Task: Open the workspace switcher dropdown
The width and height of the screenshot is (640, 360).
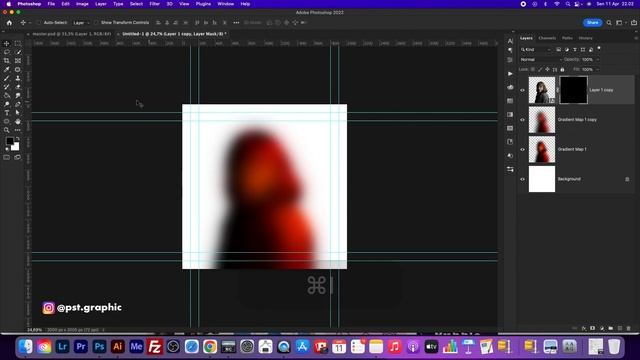Action: (620, 23)
